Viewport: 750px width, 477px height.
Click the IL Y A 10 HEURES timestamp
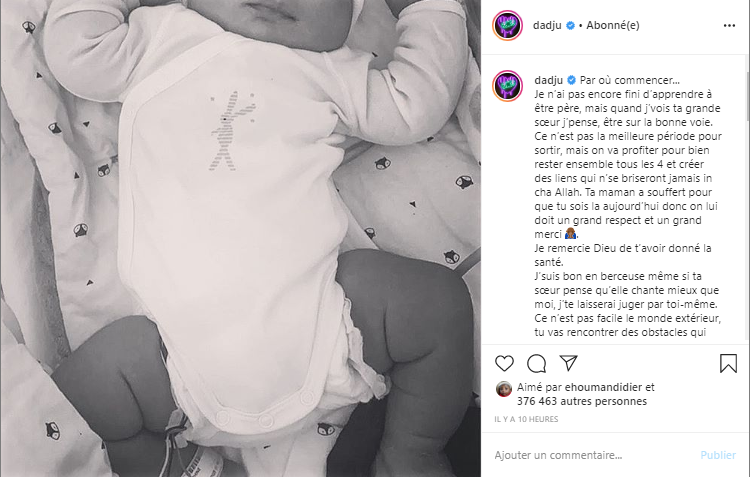tap(526, 419)
